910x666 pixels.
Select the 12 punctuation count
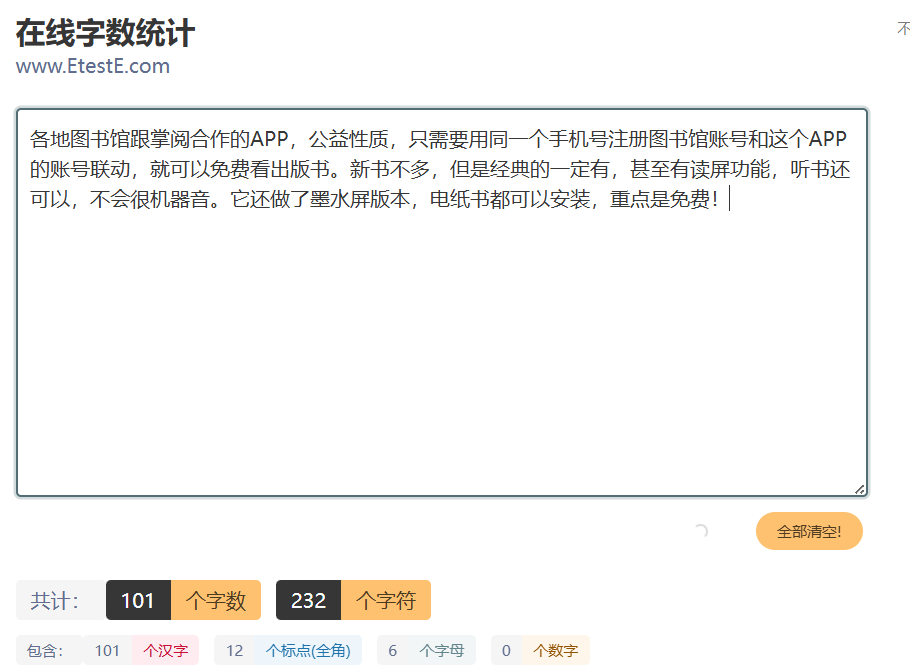point(234,650)
